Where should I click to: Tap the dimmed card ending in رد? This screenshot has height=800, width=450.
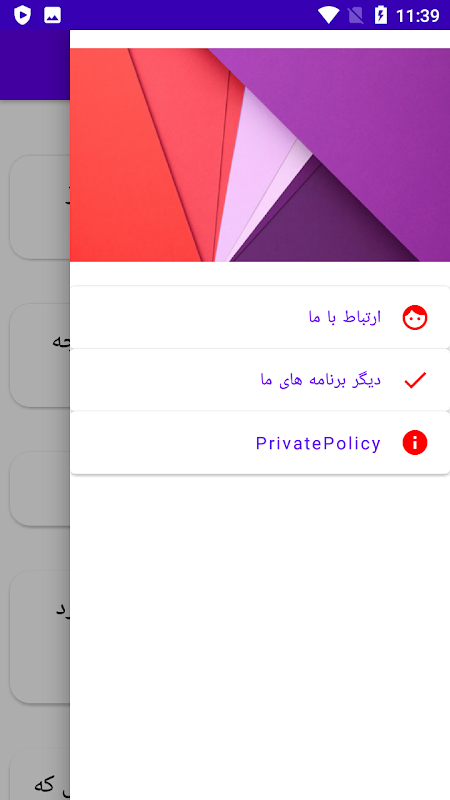40,637
